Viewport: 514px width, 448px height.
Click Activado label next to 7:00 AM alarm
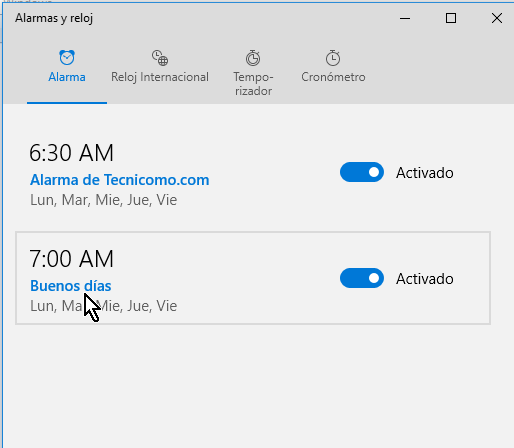(425, 279)
